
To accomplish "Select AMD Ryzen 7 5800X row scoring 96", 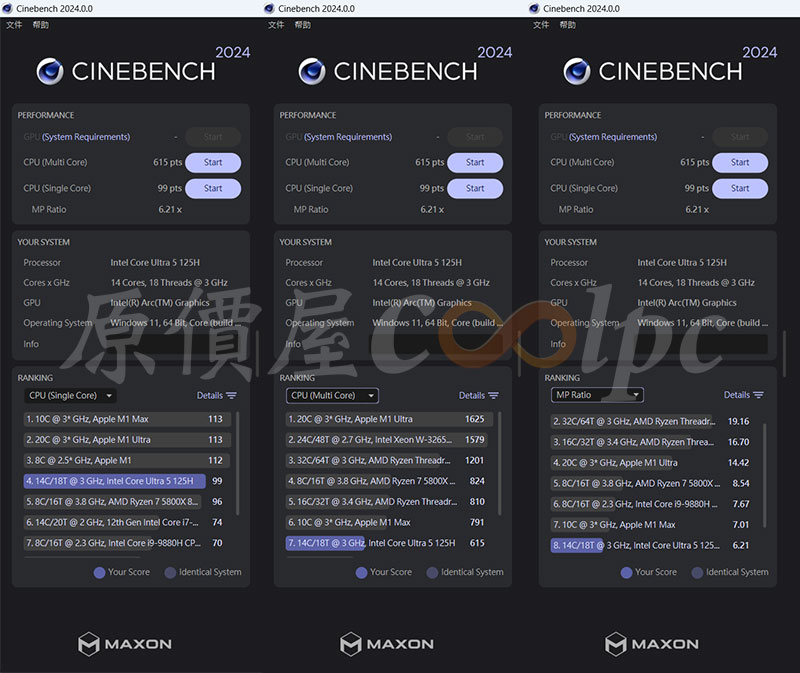I will click(x=124, y=502).
